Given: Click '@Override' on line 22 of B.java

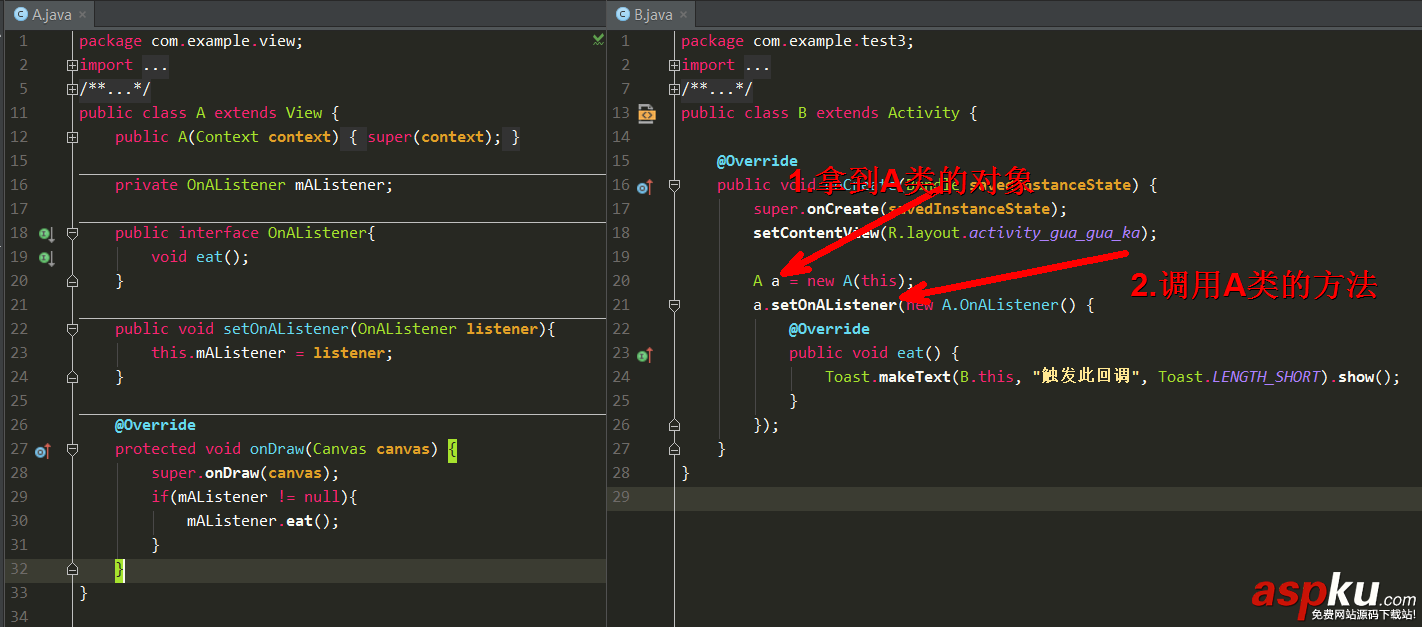Looking at the screenshot, I should (x=829, y=329).
